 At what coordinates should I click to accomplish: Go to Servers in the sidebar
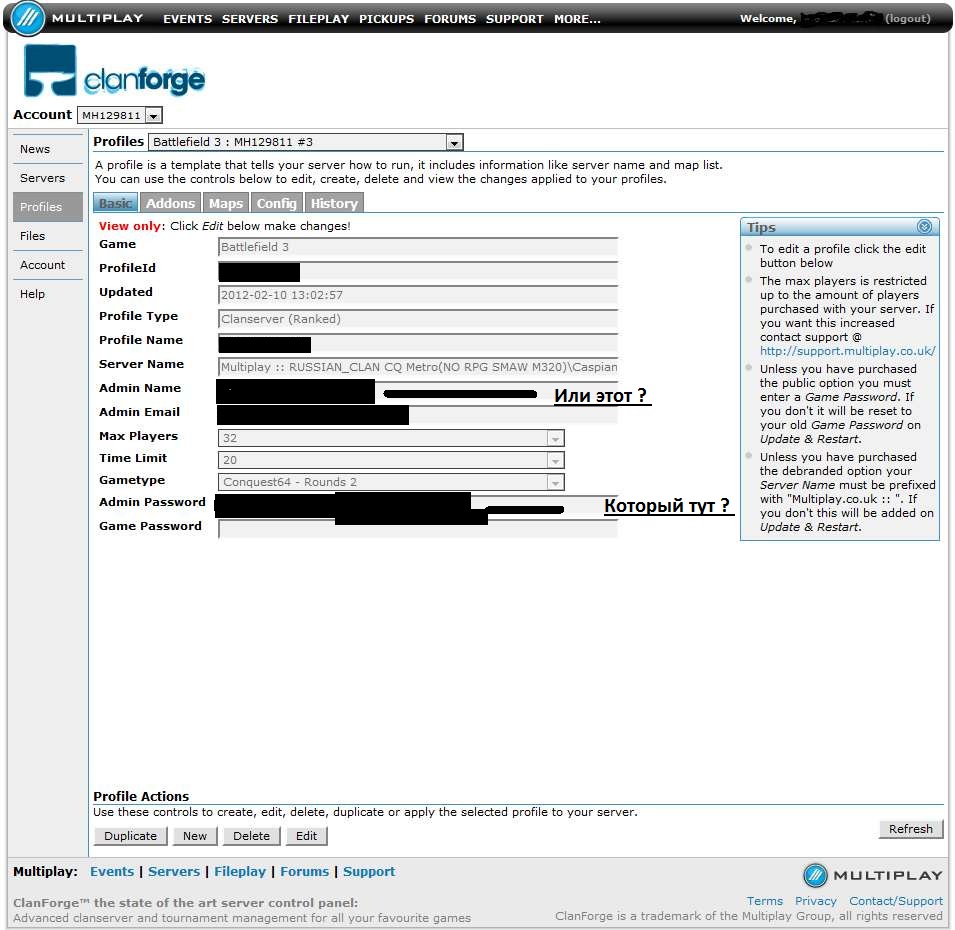[48, 178]
